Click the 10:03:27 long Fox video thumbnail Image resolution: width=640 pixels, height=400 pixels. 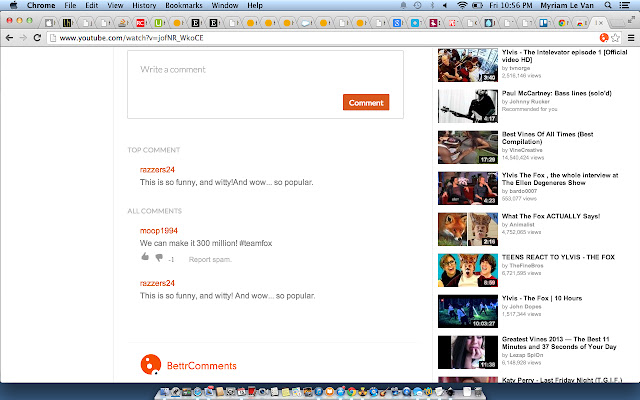468,311
